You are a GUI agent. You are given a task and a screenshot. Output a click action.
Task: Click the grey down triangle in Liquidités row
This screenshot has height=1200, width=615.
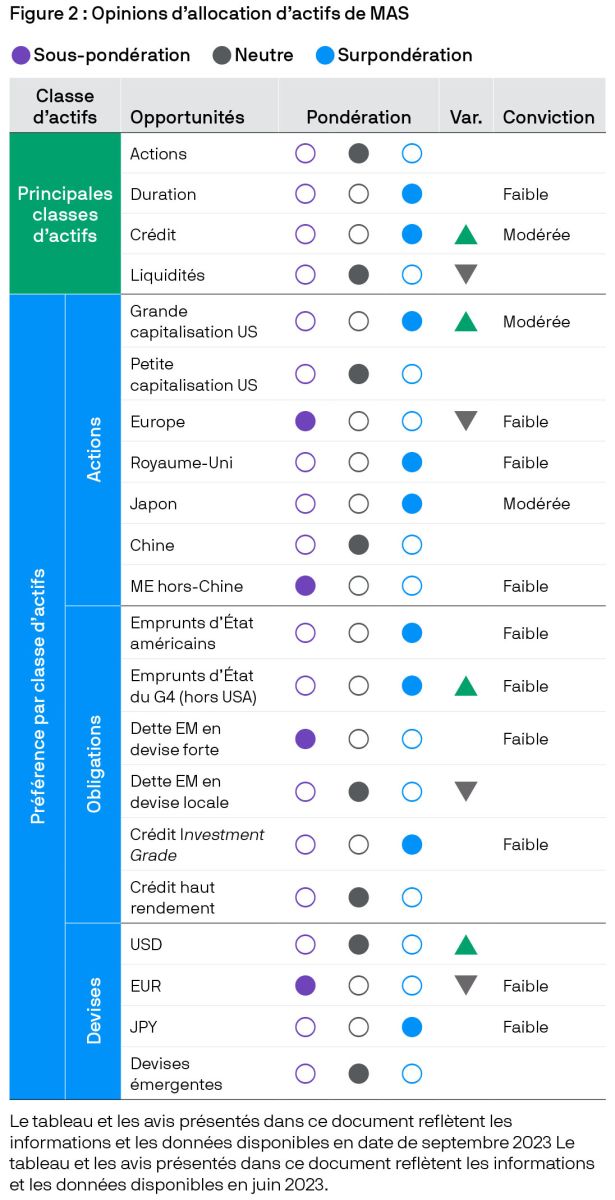(x=465, y=274)
